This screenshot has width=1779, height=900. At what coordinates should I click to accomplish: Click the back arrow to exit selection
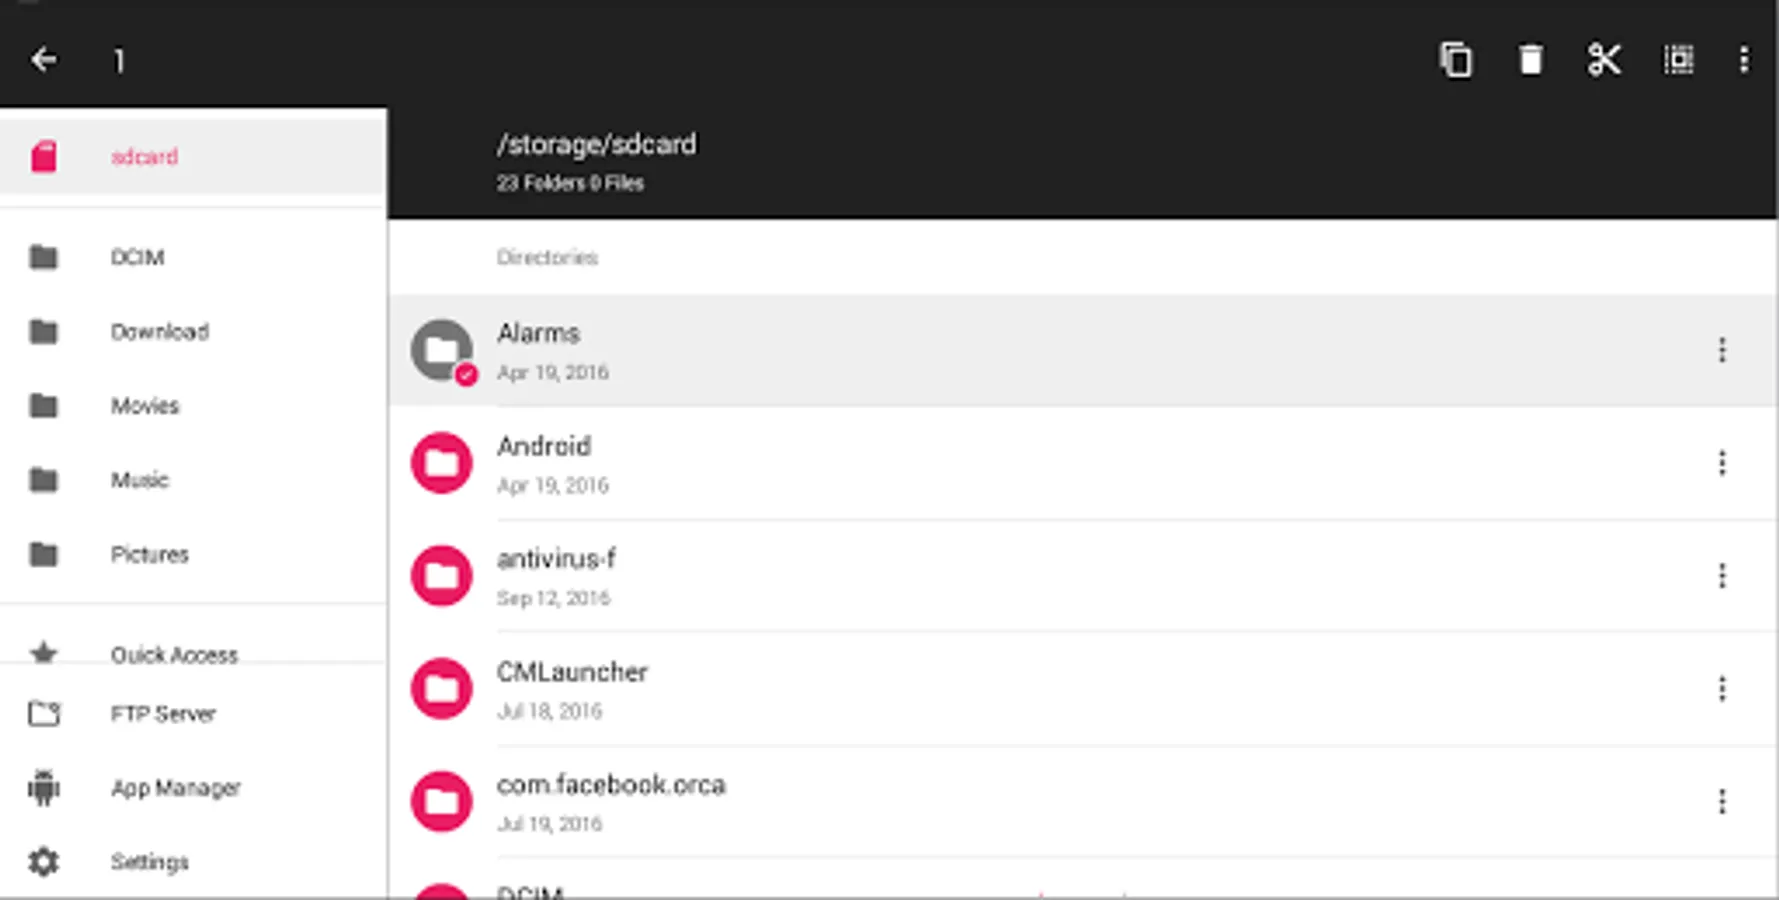44,60
